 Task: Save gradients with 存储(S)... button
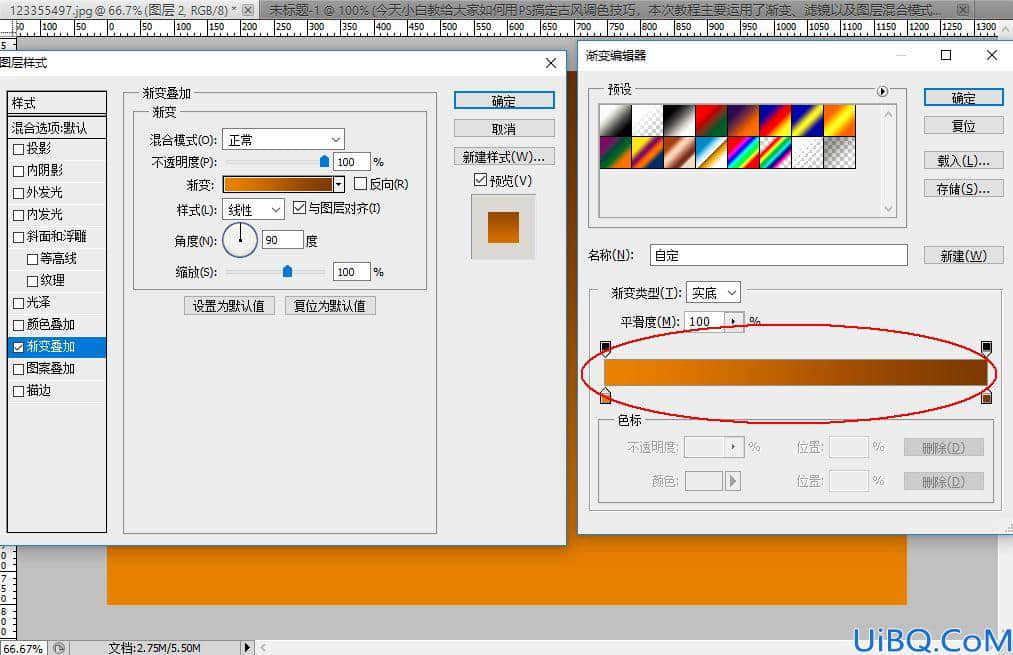coord(963,189)
